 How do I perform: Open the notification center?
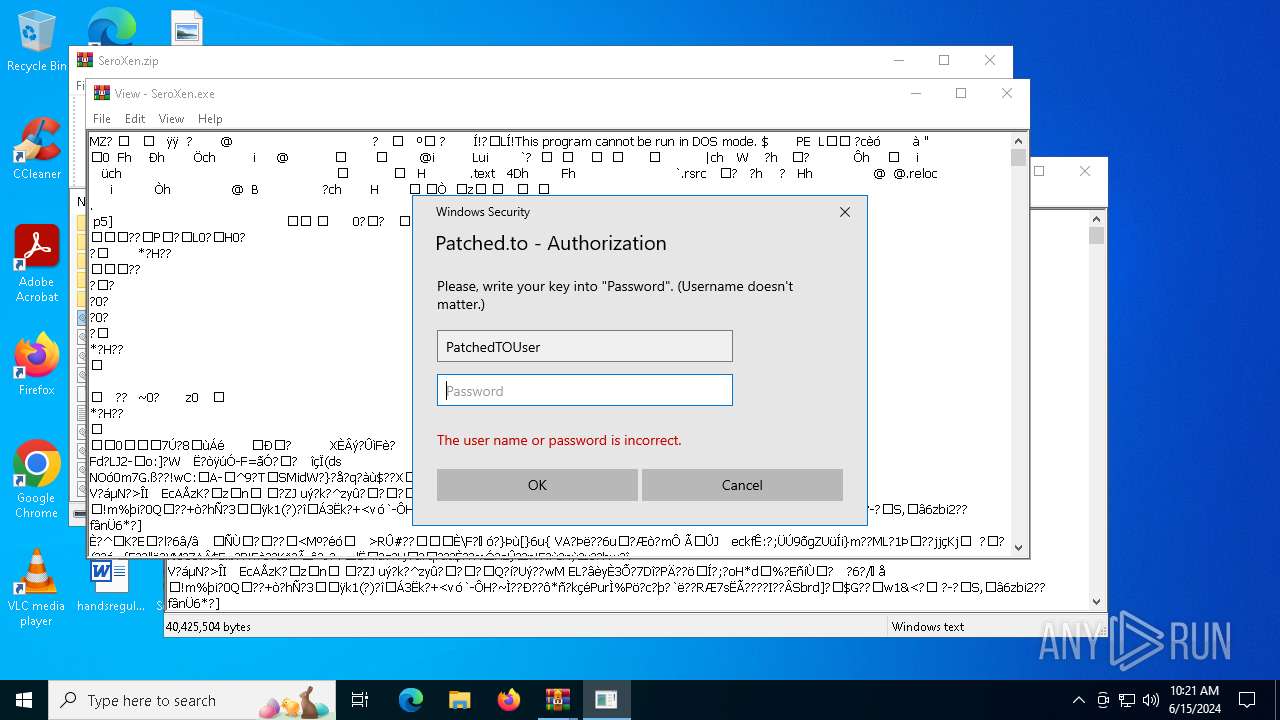point(1247,700)
